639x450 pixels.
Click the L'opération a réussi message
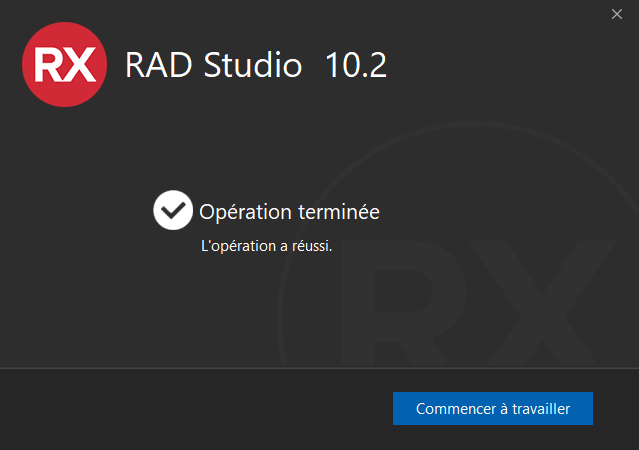coord(266,245)
